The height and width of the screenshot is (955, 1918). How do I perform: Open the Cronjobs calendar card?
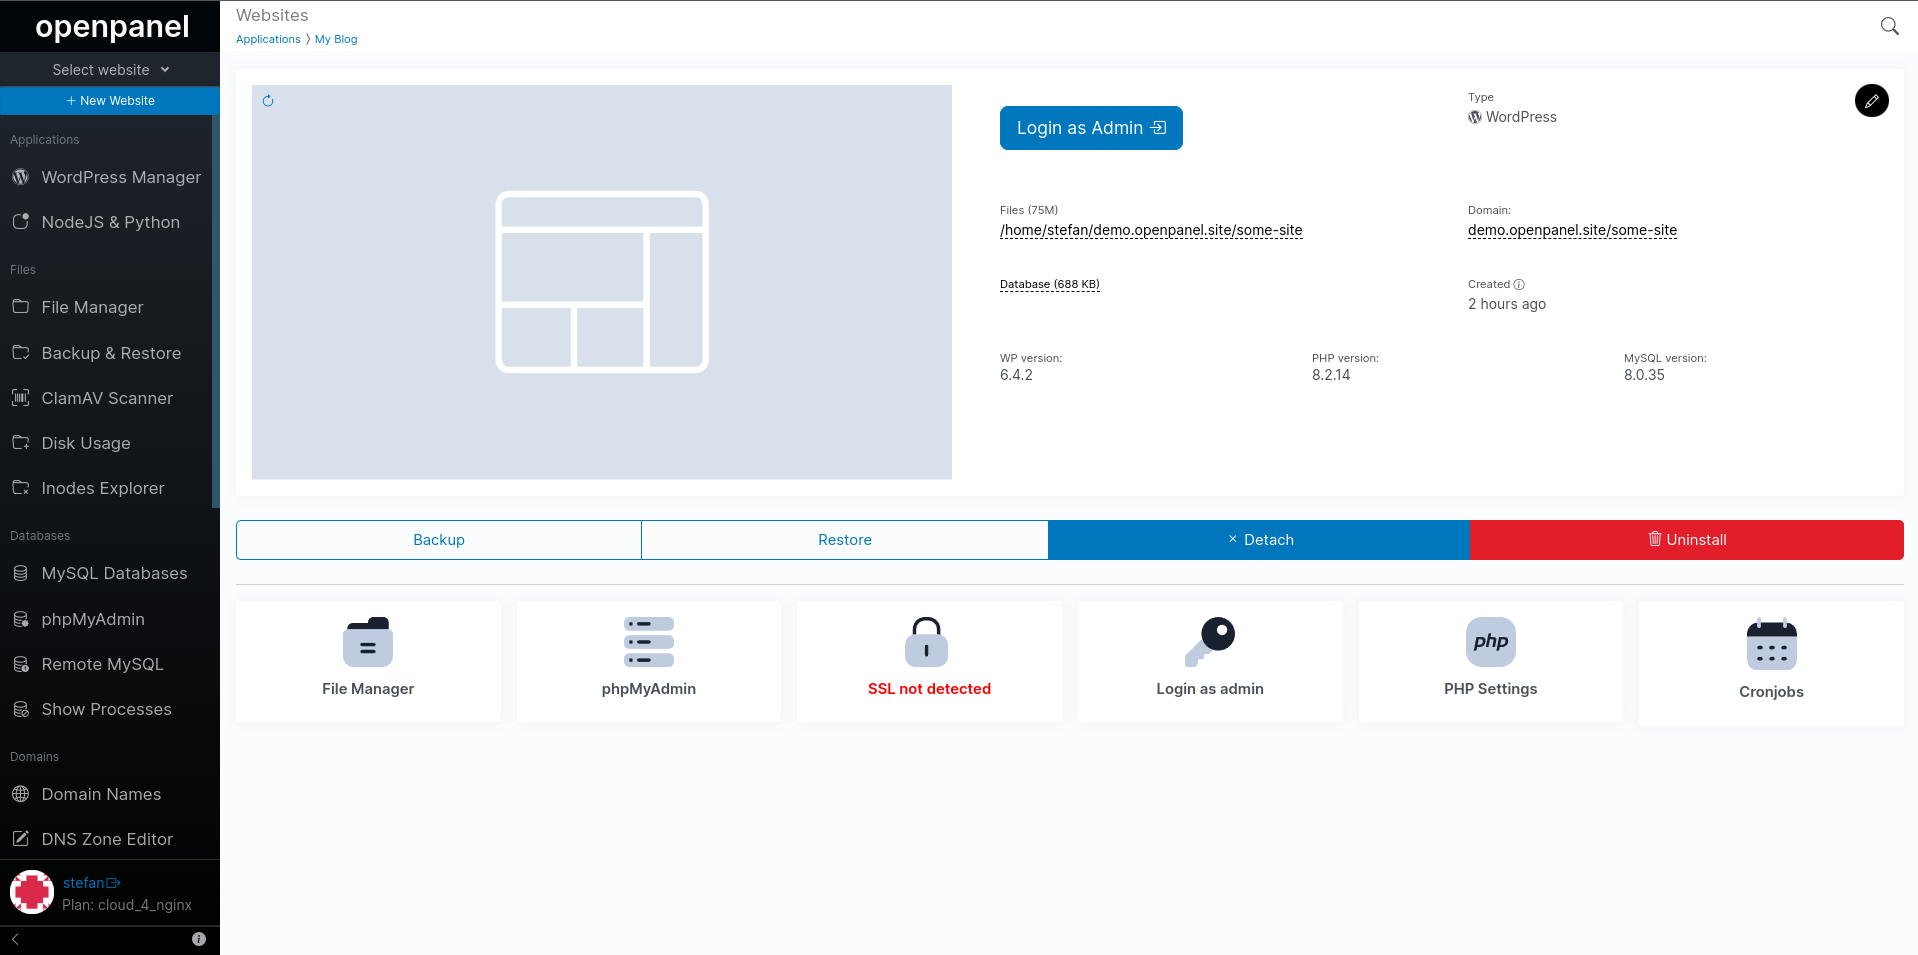coord(1771,663)
